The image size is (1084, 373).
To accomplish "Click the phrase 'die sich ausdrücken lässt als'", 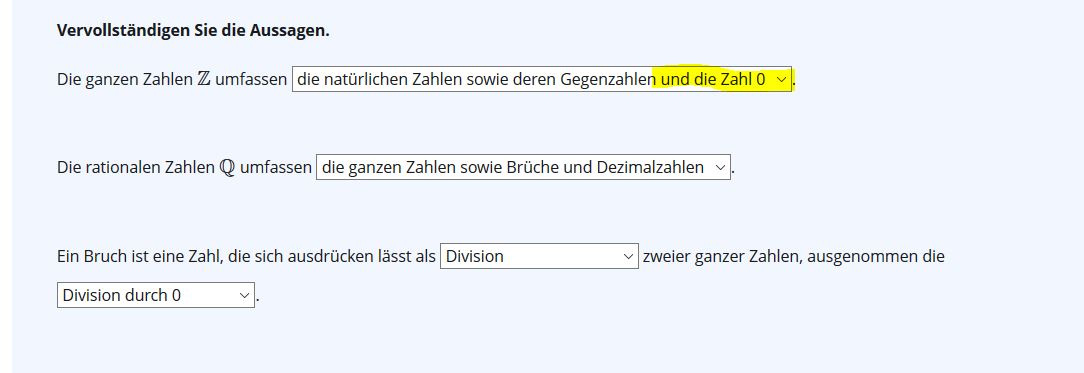I will (x=331, y=257).
